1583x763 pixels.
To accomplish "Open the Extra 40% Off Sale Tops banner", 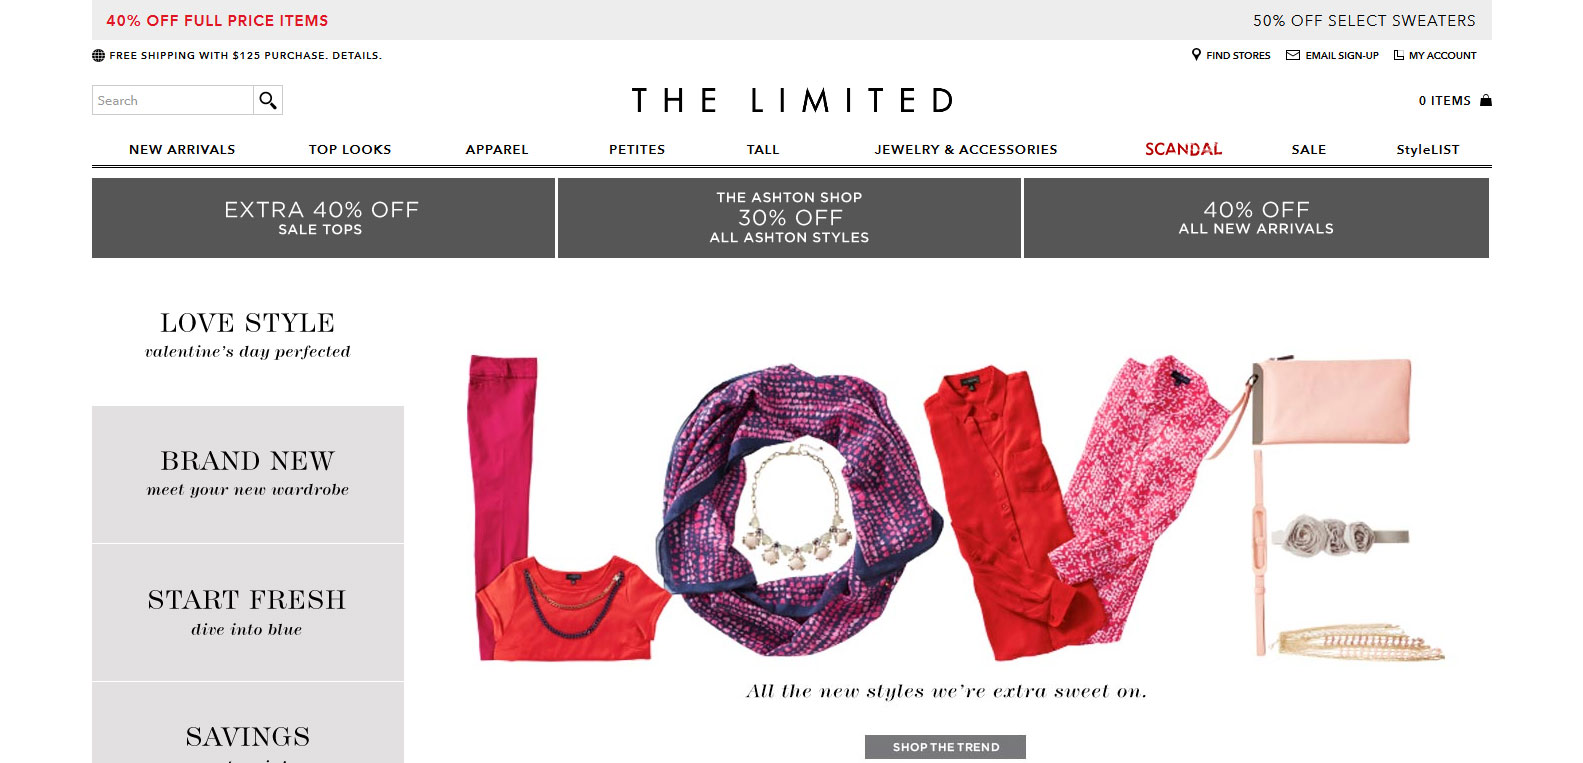I will [323, 218].
